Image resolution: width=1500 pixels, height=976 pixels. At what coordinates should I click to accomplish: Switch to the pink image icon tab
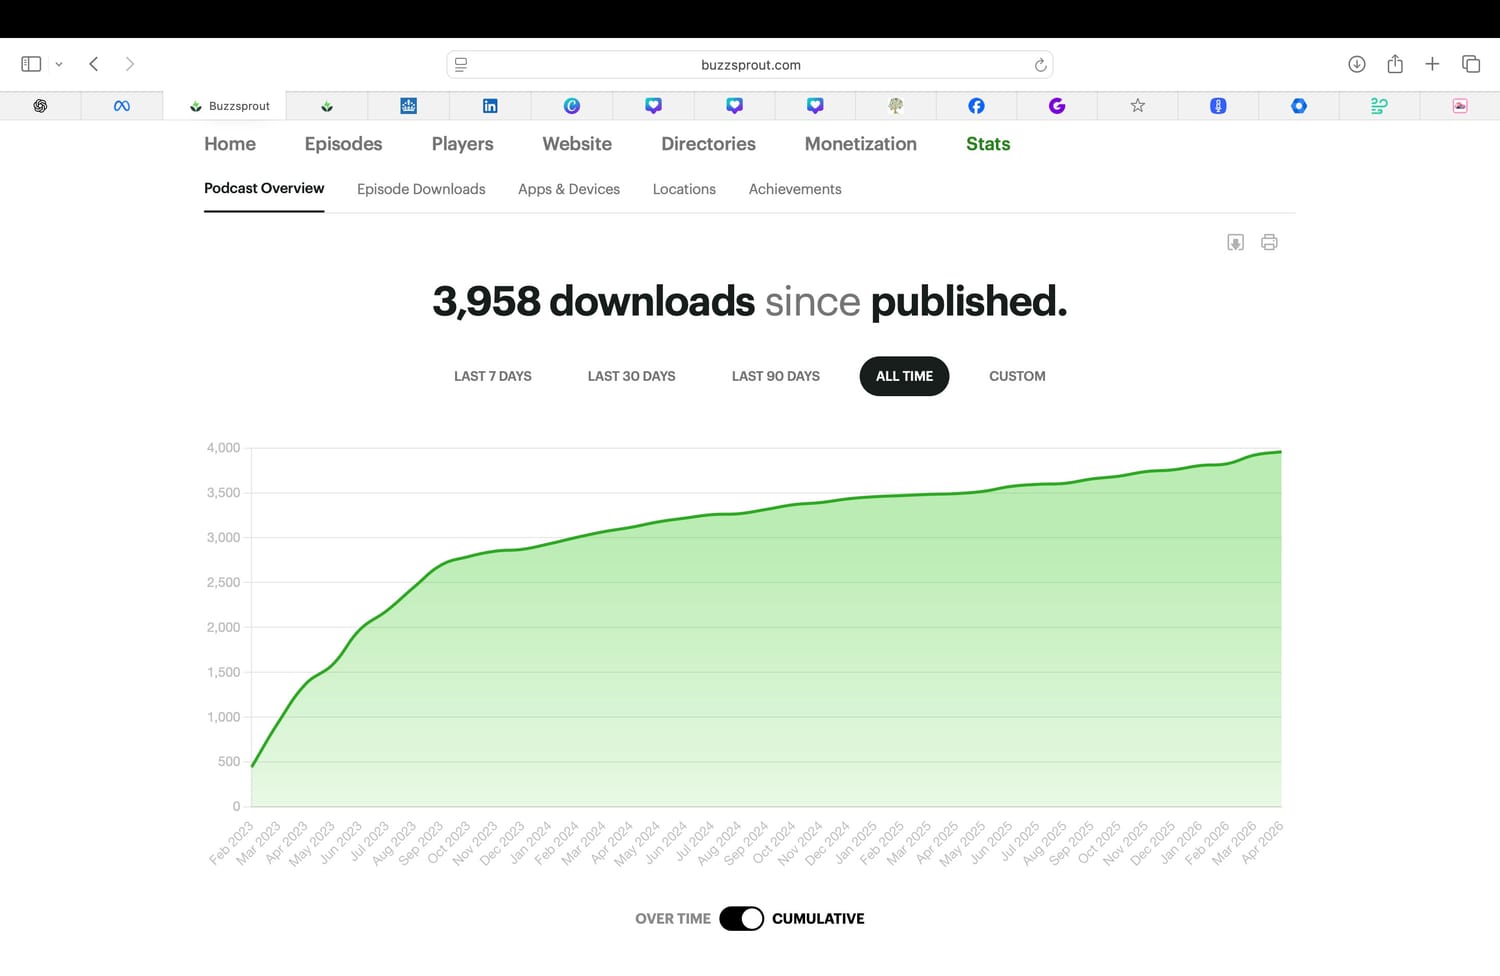1460,106
